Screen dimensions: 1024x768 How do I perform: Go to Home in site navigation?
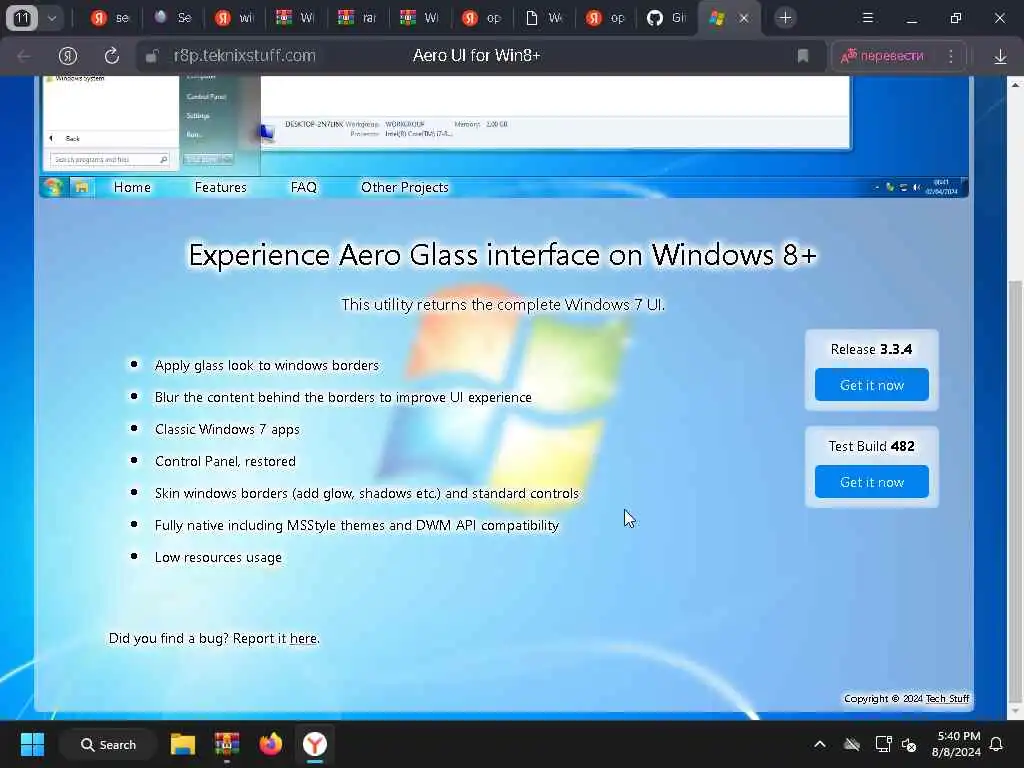coord(132,187)
